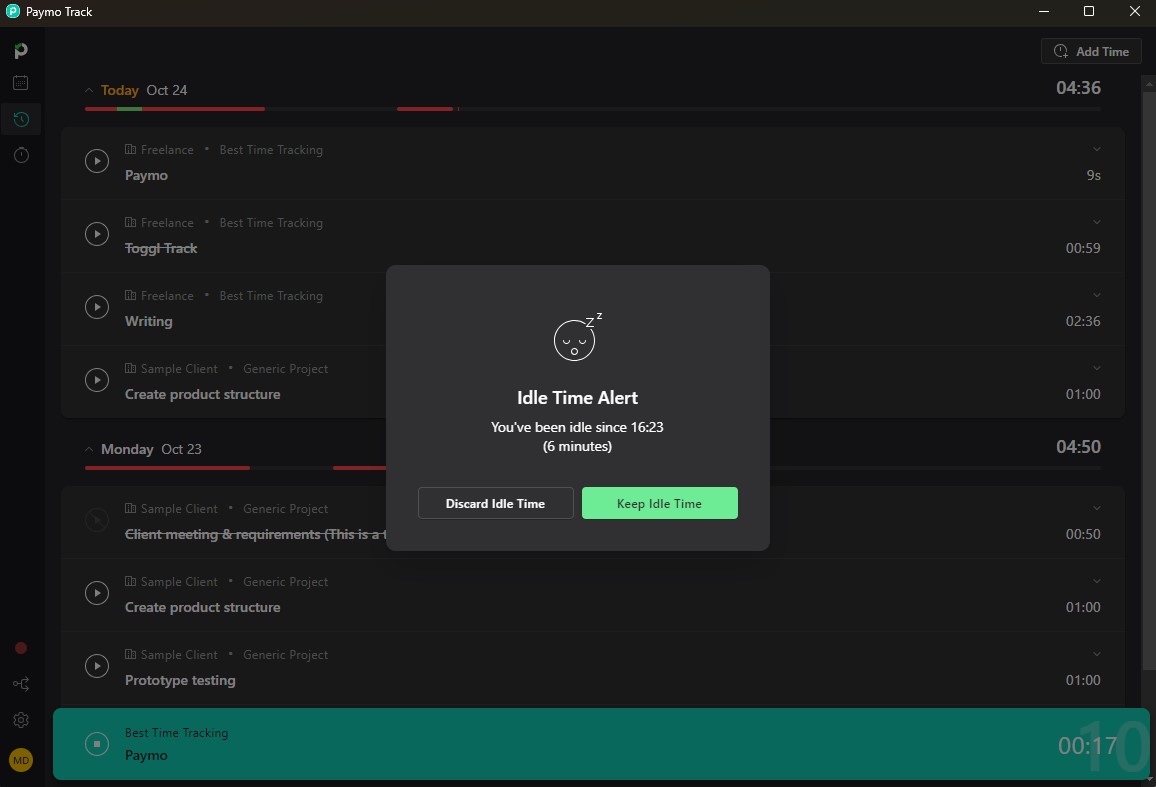Screen dimensions: 1156x787
Task: Stop the running Paymo timer
Action: tap(96, 744)
